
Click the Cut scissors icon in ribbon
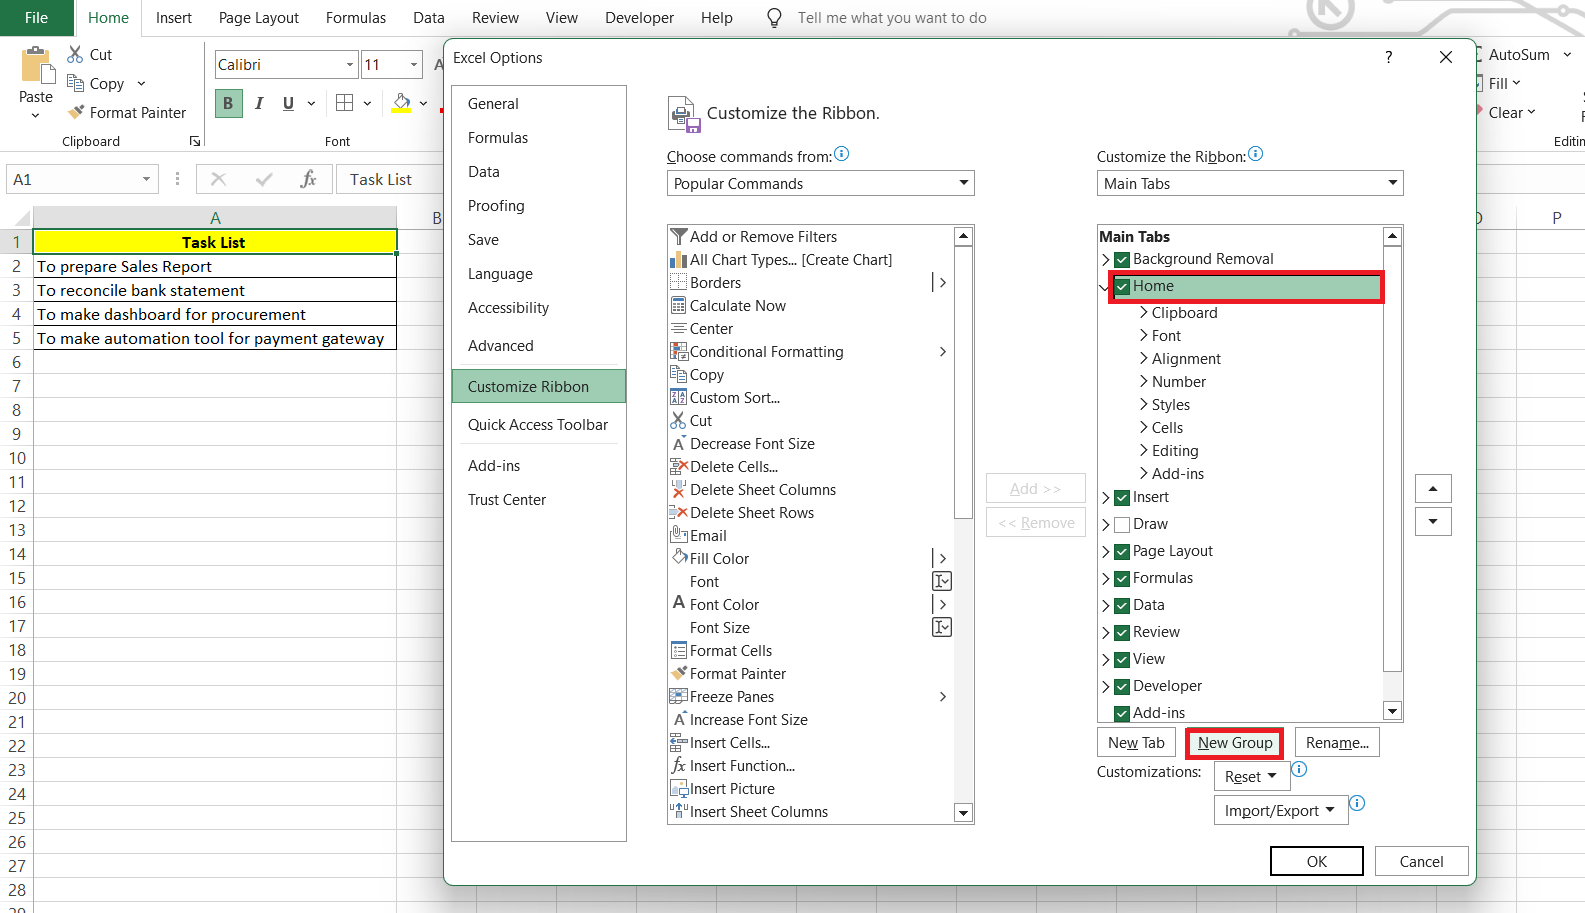[x=76, y=54]
